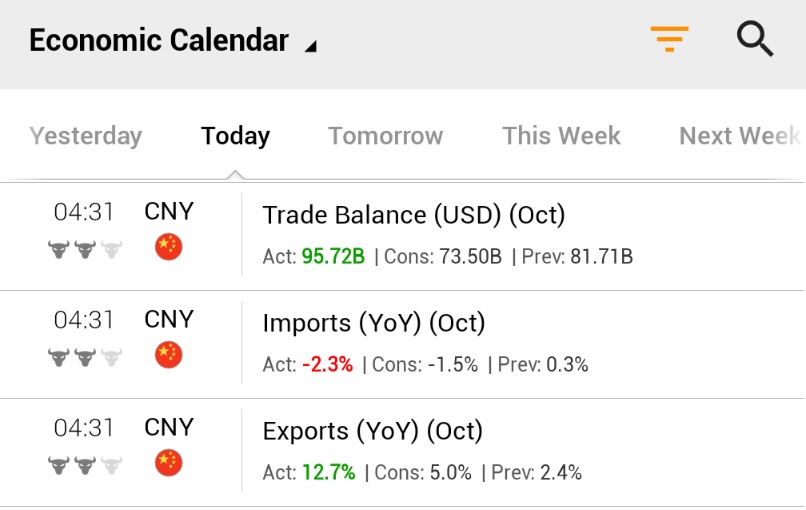The width and height of the screenshot is (806, 510).
Task: Click China flag on Trade Balance row
Action: pyautogui.click(x=169, y=247)
